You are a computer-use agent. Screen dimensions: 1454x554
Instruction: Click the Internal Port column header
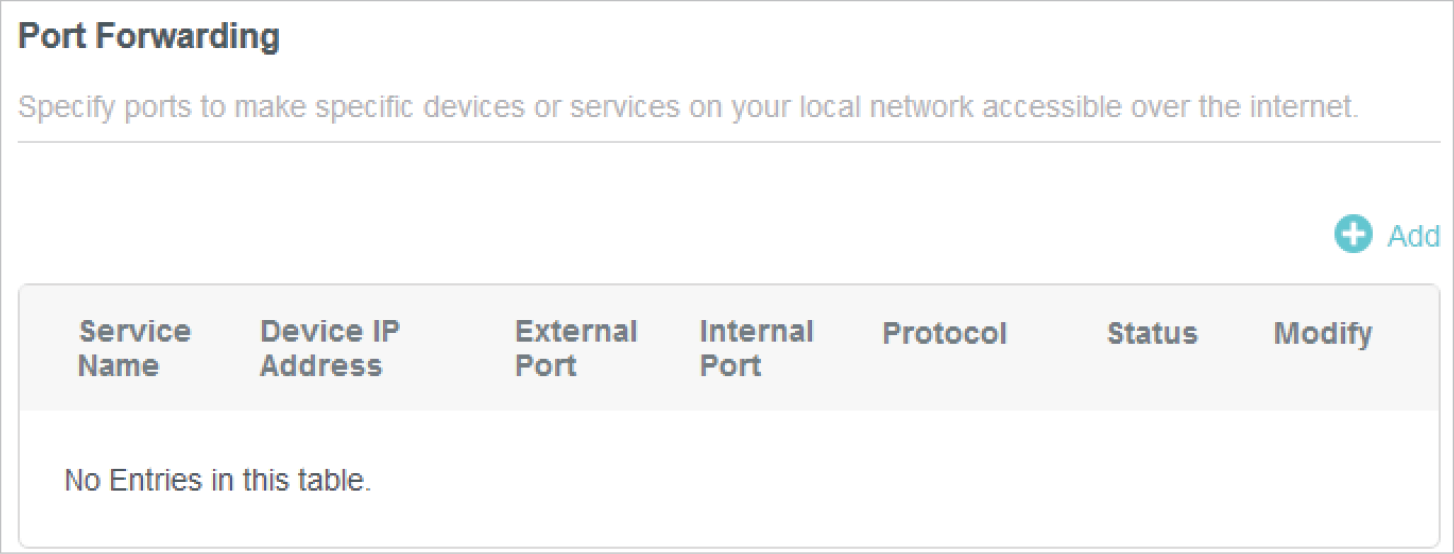(x=756, y=348)
